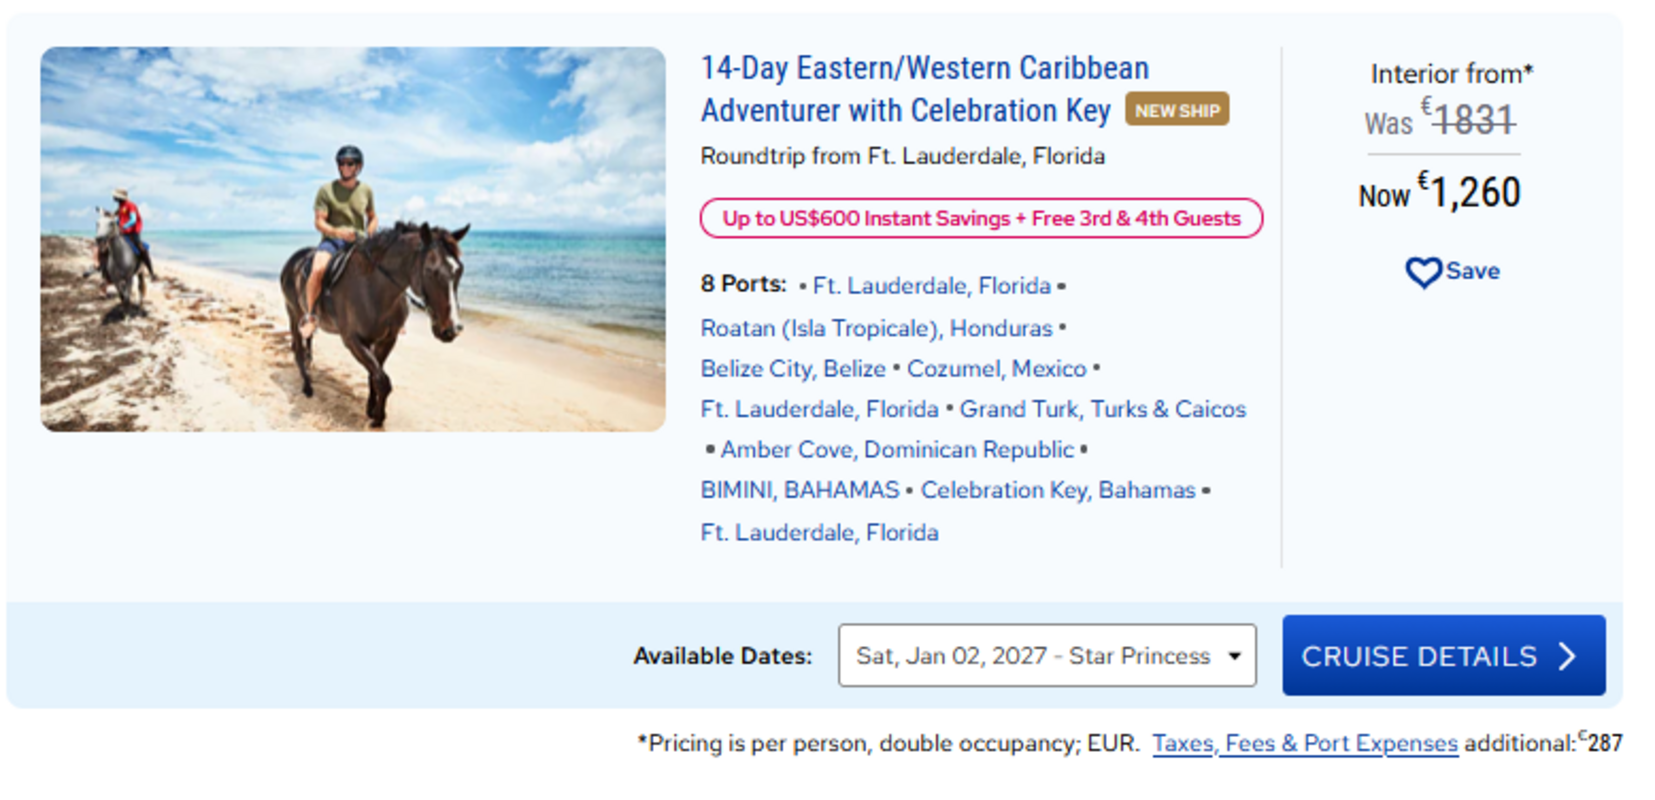The image size is (1655, 800).
Task: Click the CRUISE DETAILS button
Action: pyautogui.click(x=1444, y=656)
